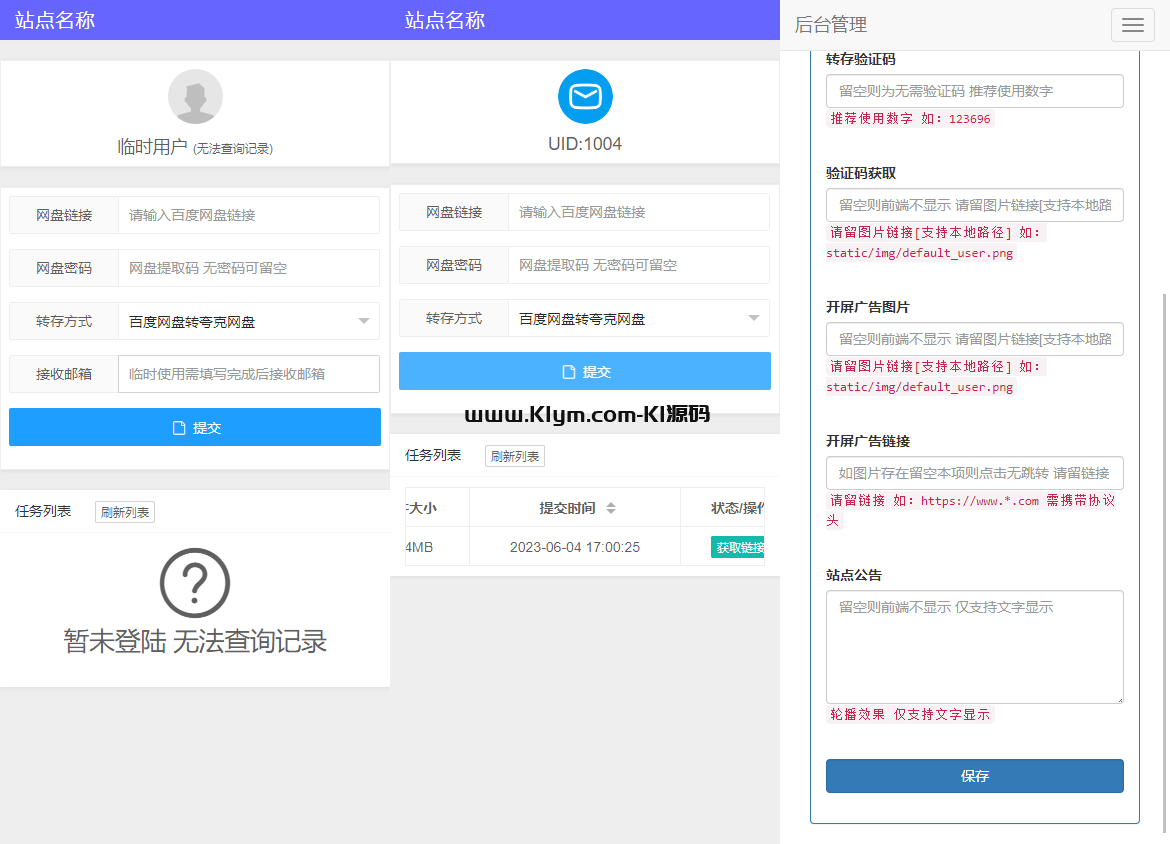Click the green 获取链接 button
Viewport: 1170px width, 844px height.
(x=738, y=547)
